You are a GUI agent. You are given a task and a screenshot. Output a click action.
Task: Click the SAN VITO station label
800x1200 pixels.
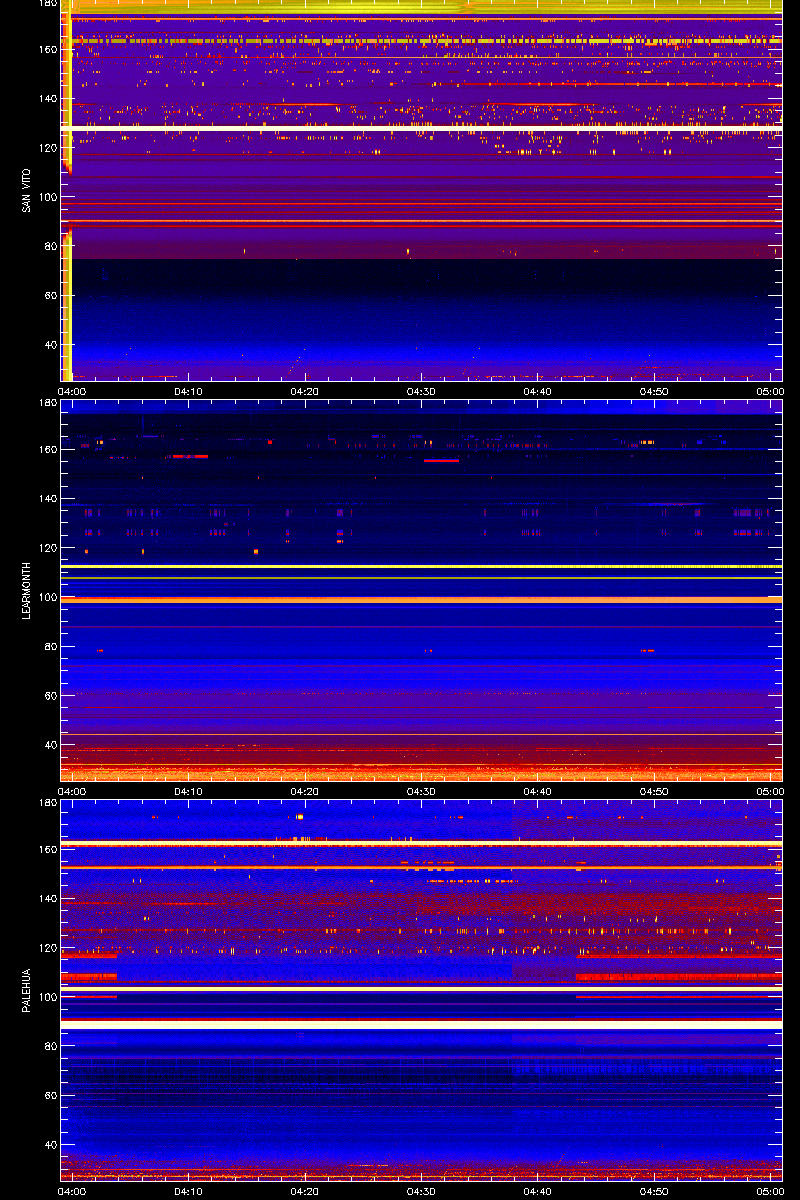coord(26,190)
